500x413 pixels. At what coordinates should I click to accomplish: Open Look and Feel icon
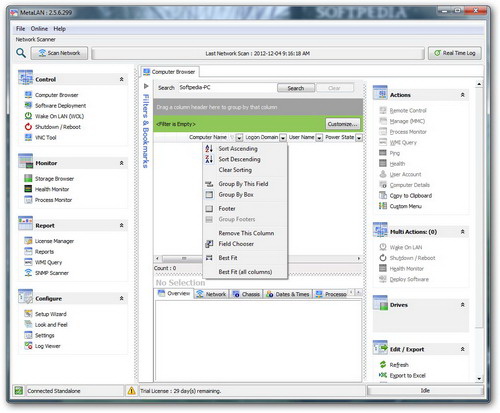coord(28,324)
